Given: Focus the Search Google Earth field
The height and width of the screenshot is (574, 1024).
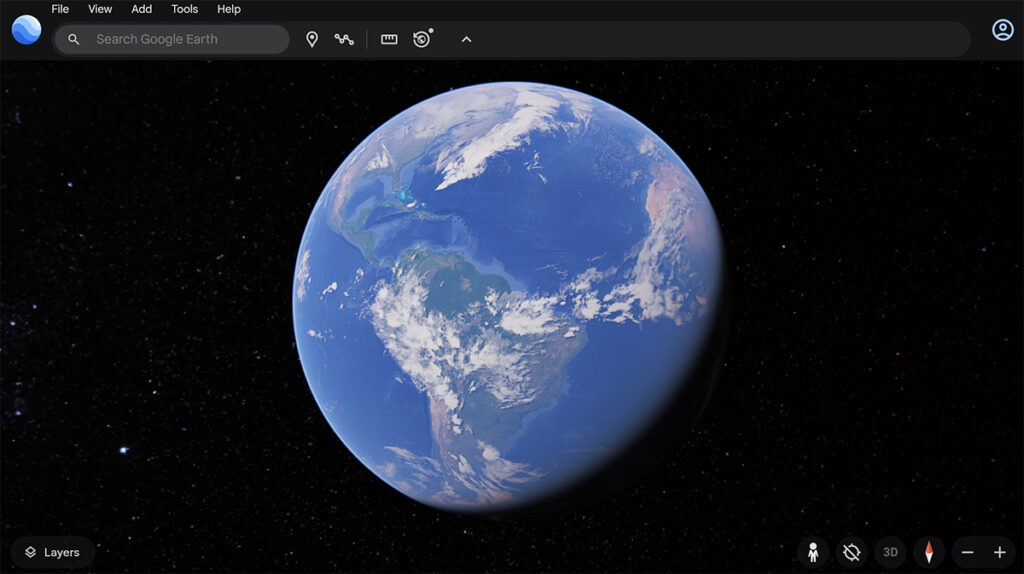Looking at the screenshot, I should pyautogui.click(x=172, y=39).
